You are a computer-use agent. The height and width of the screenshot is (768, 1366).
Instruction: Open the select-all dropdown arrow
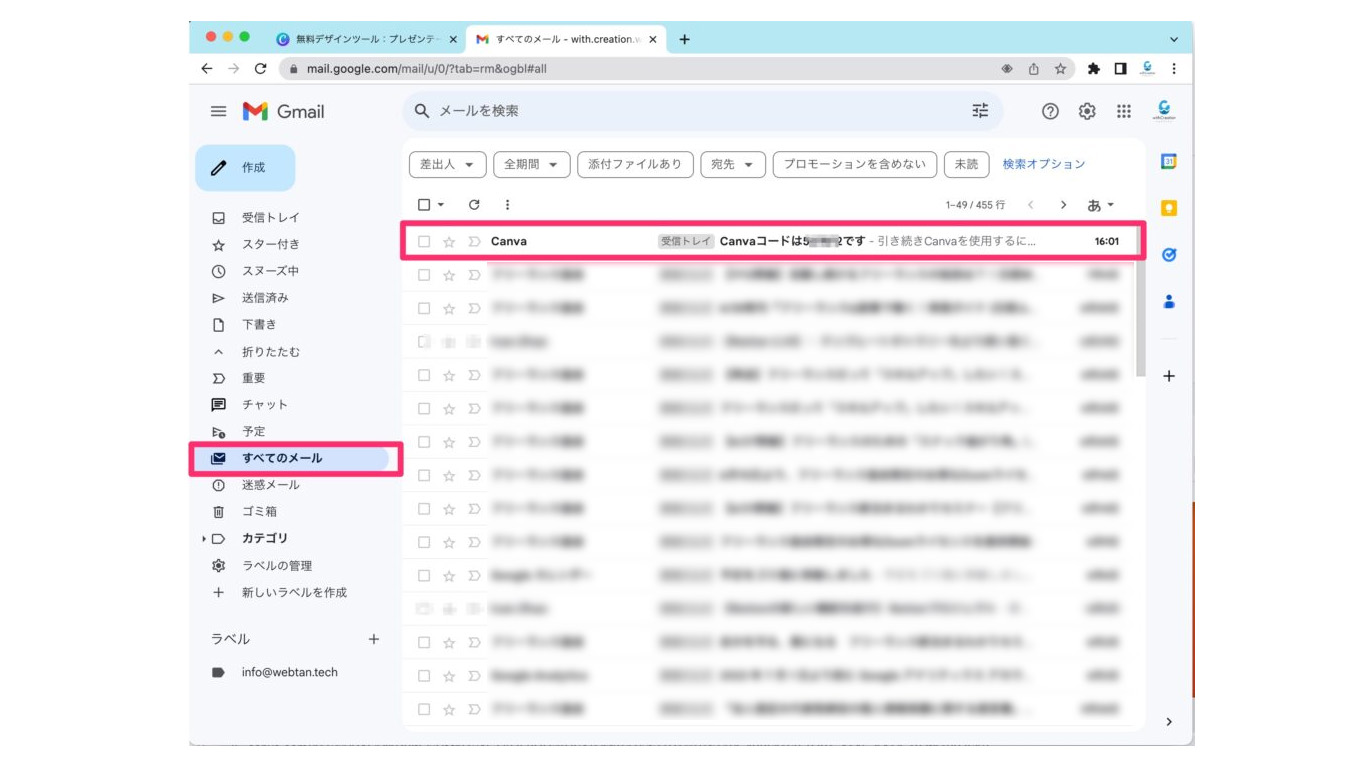[441, 204]
